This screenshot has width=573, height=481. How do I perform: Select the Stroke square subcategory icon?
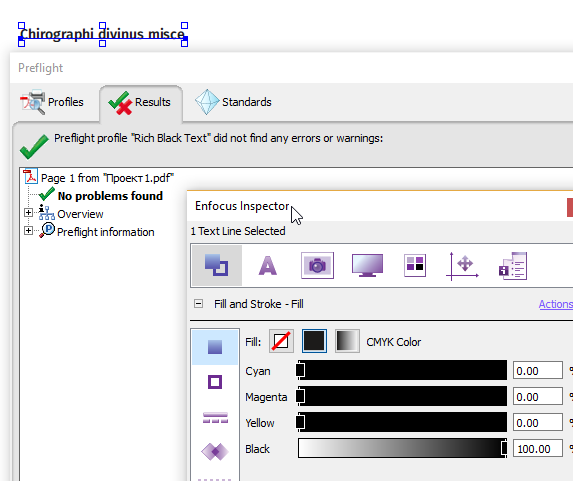(x=215, y=382)
